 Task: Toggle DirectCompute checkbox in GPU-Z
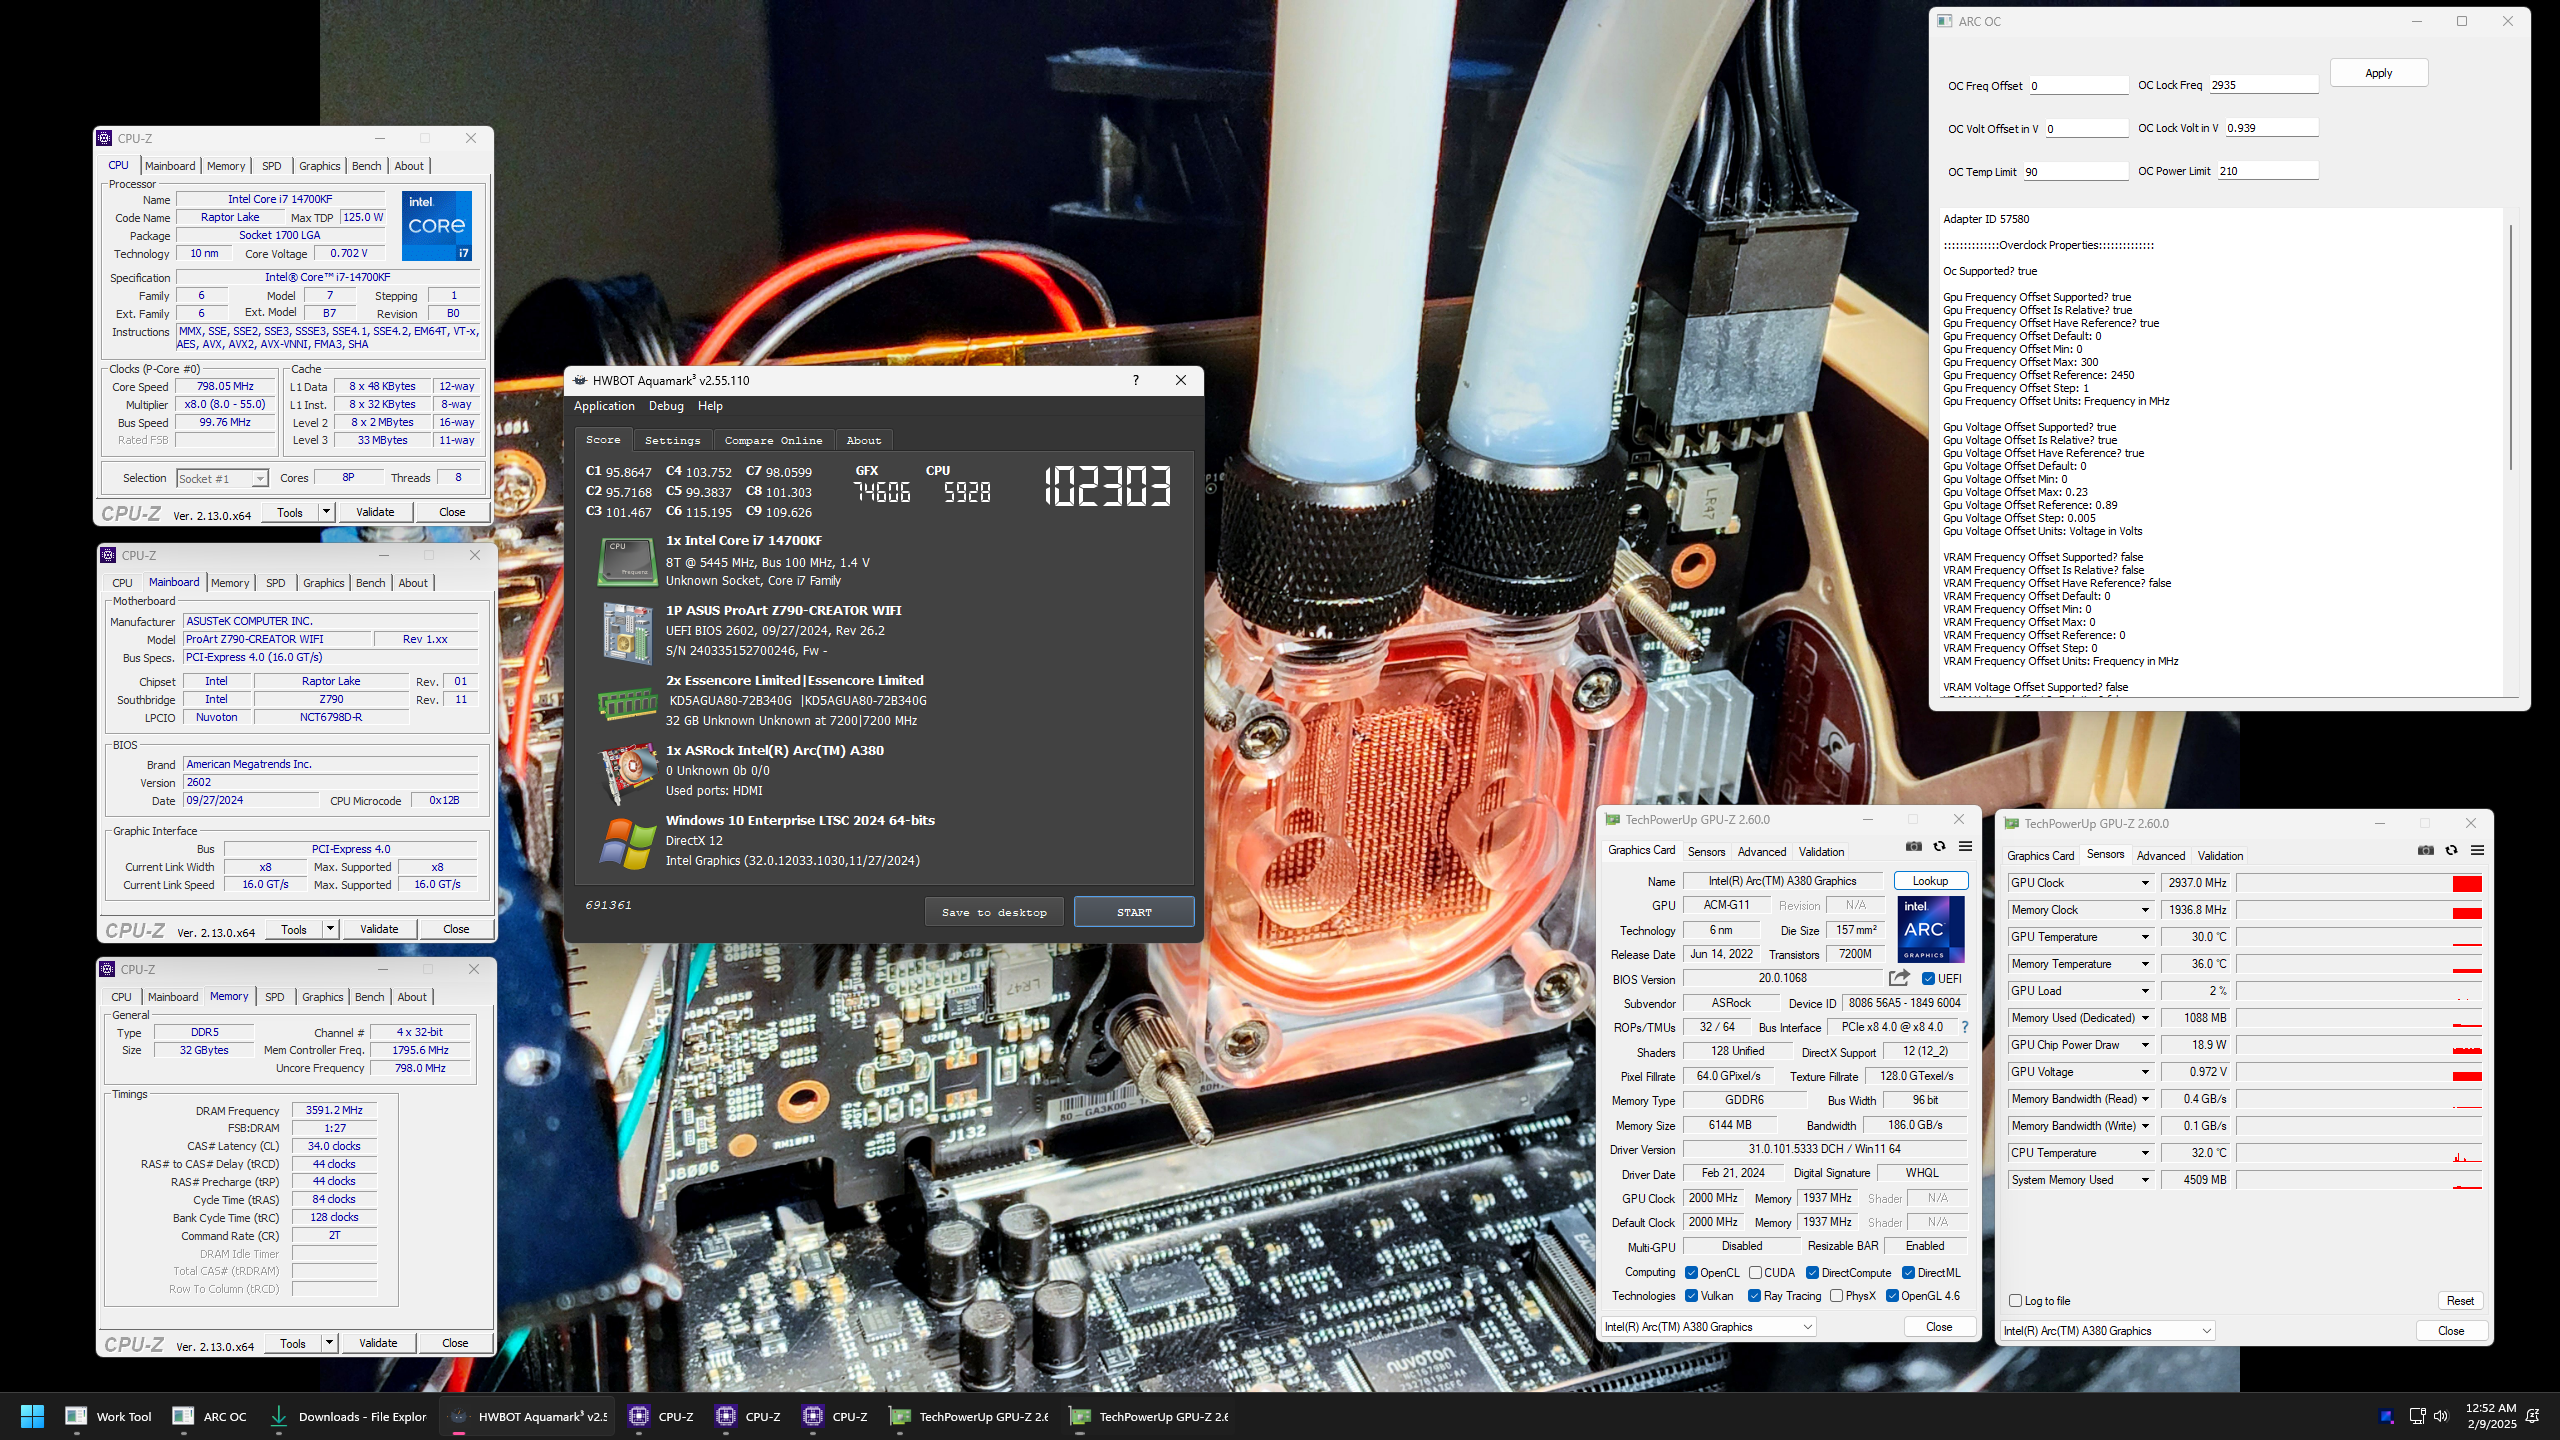(1812, 1273)
